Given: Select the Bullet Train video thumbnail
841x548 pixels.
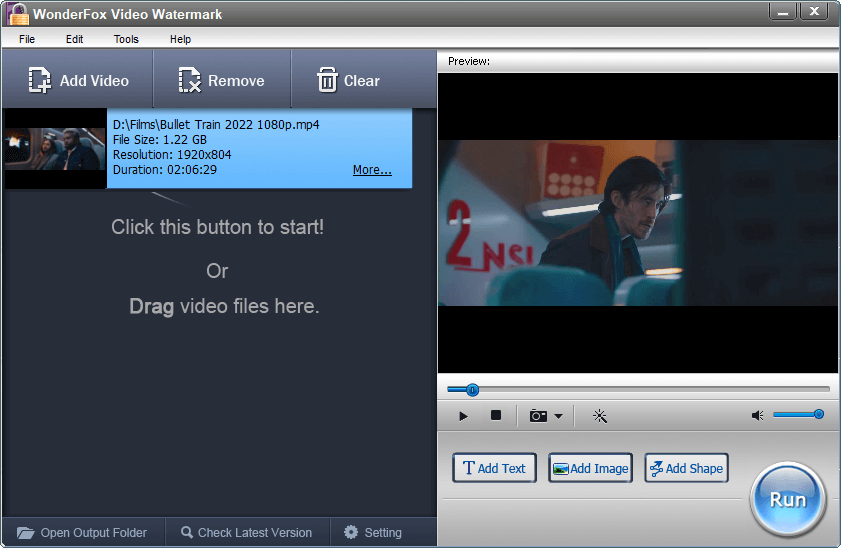Looking at the screenshot, I should tap(55, 149).
